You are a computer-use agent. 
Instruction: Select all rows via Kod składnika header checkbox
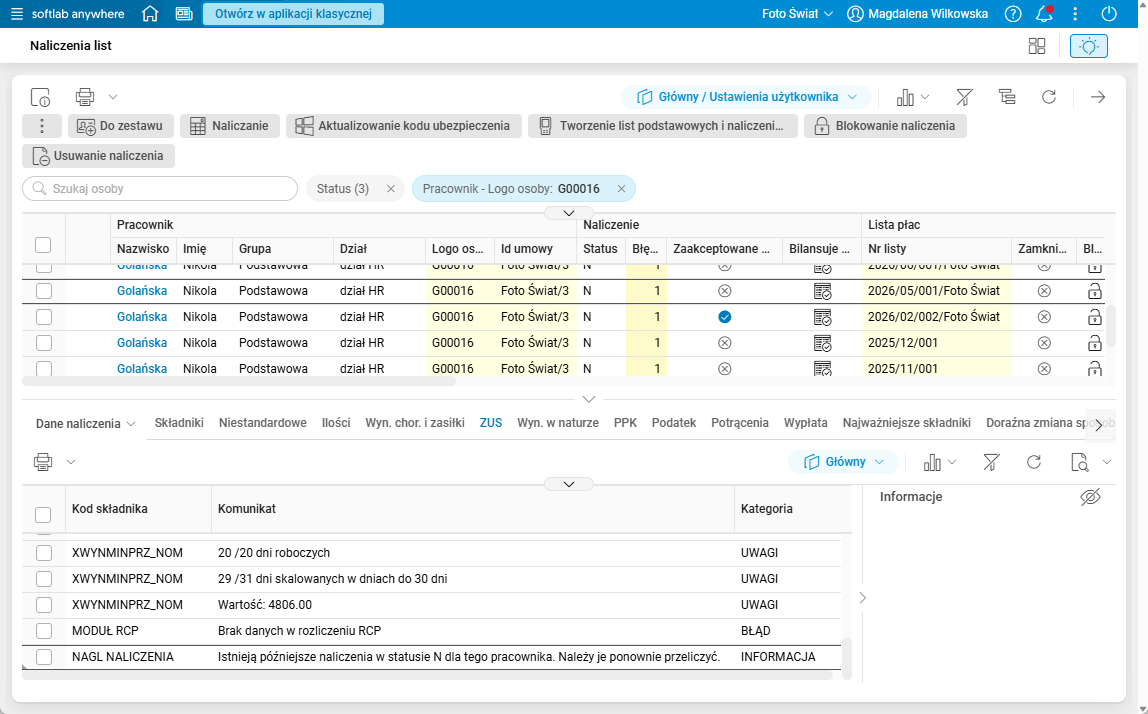point(43,515)
